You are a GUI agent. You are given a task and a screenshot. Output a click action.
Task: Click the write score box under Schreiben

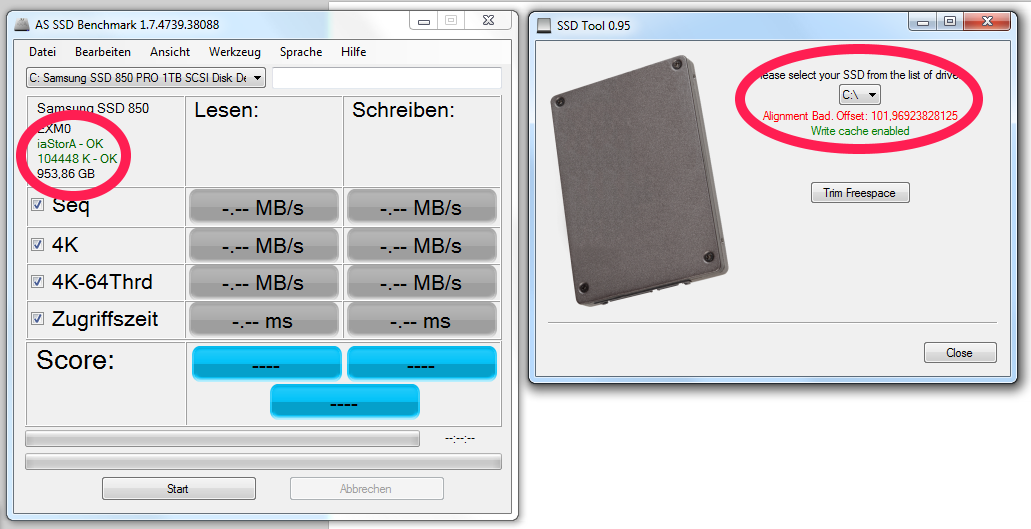point(421,363)
